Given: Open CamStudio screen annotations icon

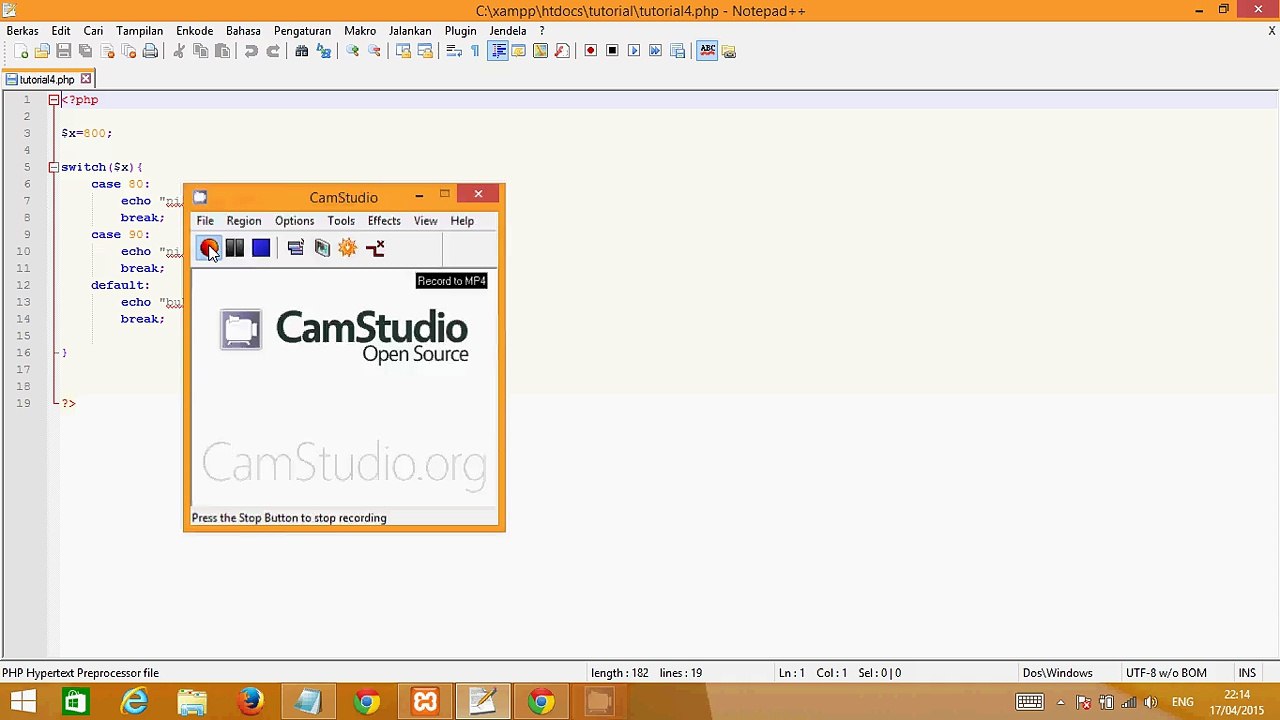Looking at the screenshot, I should coord(322,248).
